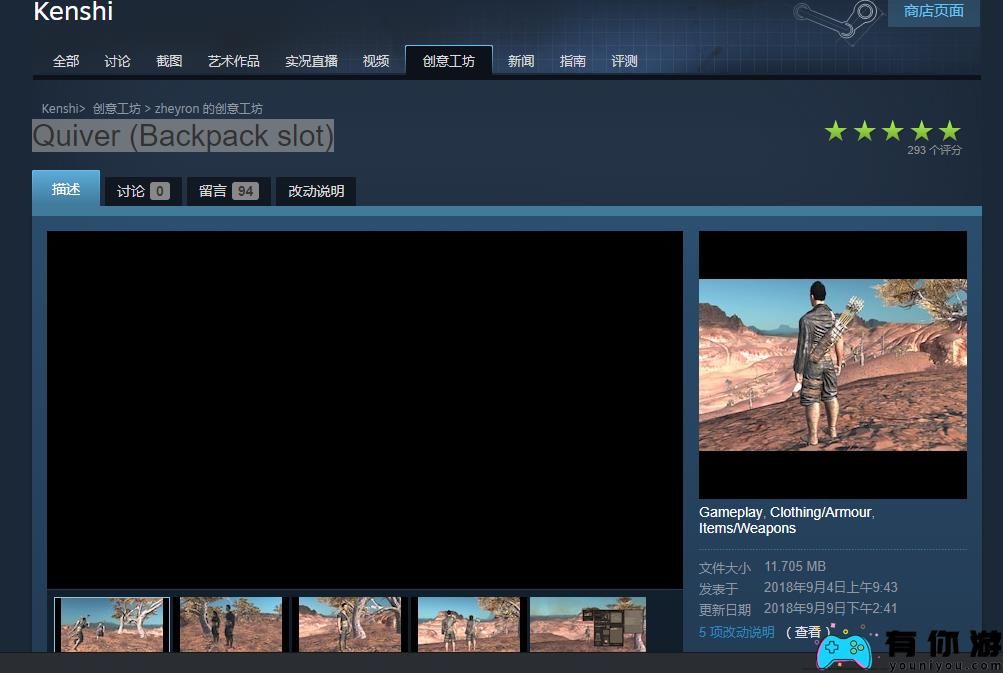Switch to the 描述 tab
This screenshot has height=673, width=1003.
tap(66, 189)
